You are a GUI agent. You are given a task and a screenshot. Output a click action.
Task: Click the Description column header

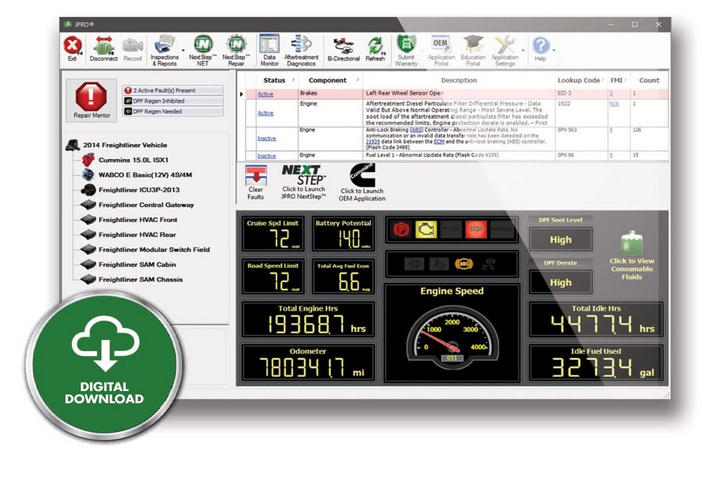pyautogui.click(x=459, y=80)
